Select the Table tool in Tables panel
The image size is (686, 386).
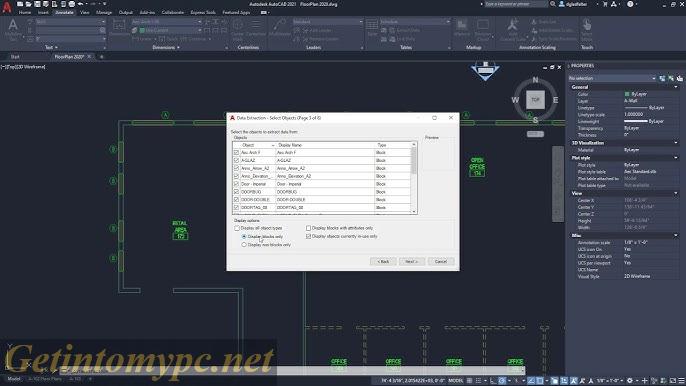click(372, 28)
